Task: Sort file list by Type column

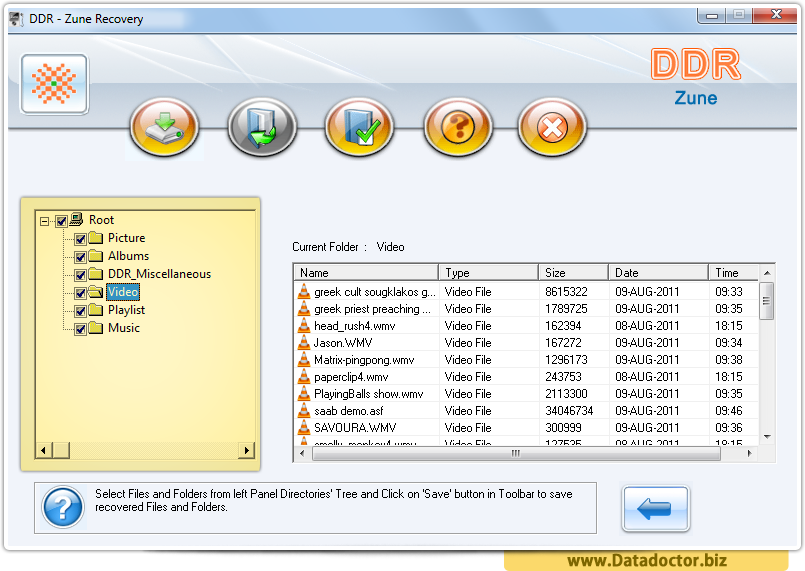Action: [488, 273]
